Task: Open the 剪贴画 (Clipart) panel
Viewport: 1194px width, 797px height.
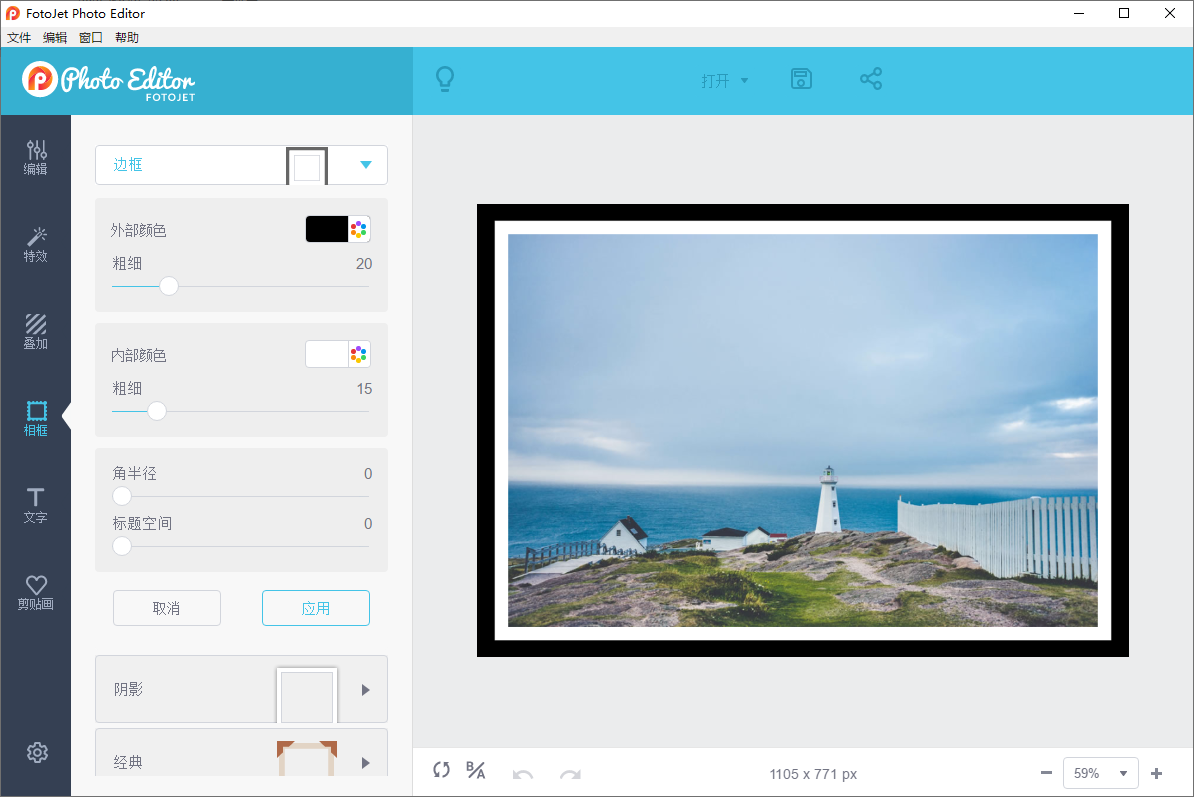Action: click(x=36, y=590)
